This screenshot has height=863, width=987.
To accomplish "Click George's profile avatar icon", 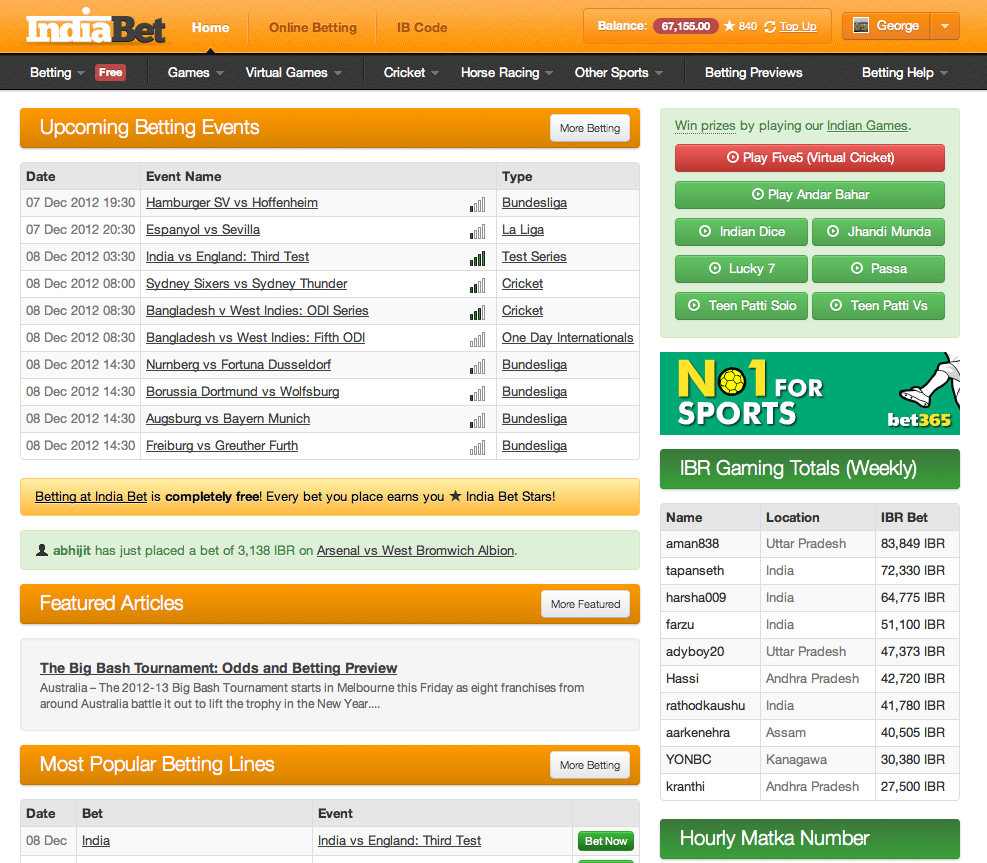I will tap(861, 26).
